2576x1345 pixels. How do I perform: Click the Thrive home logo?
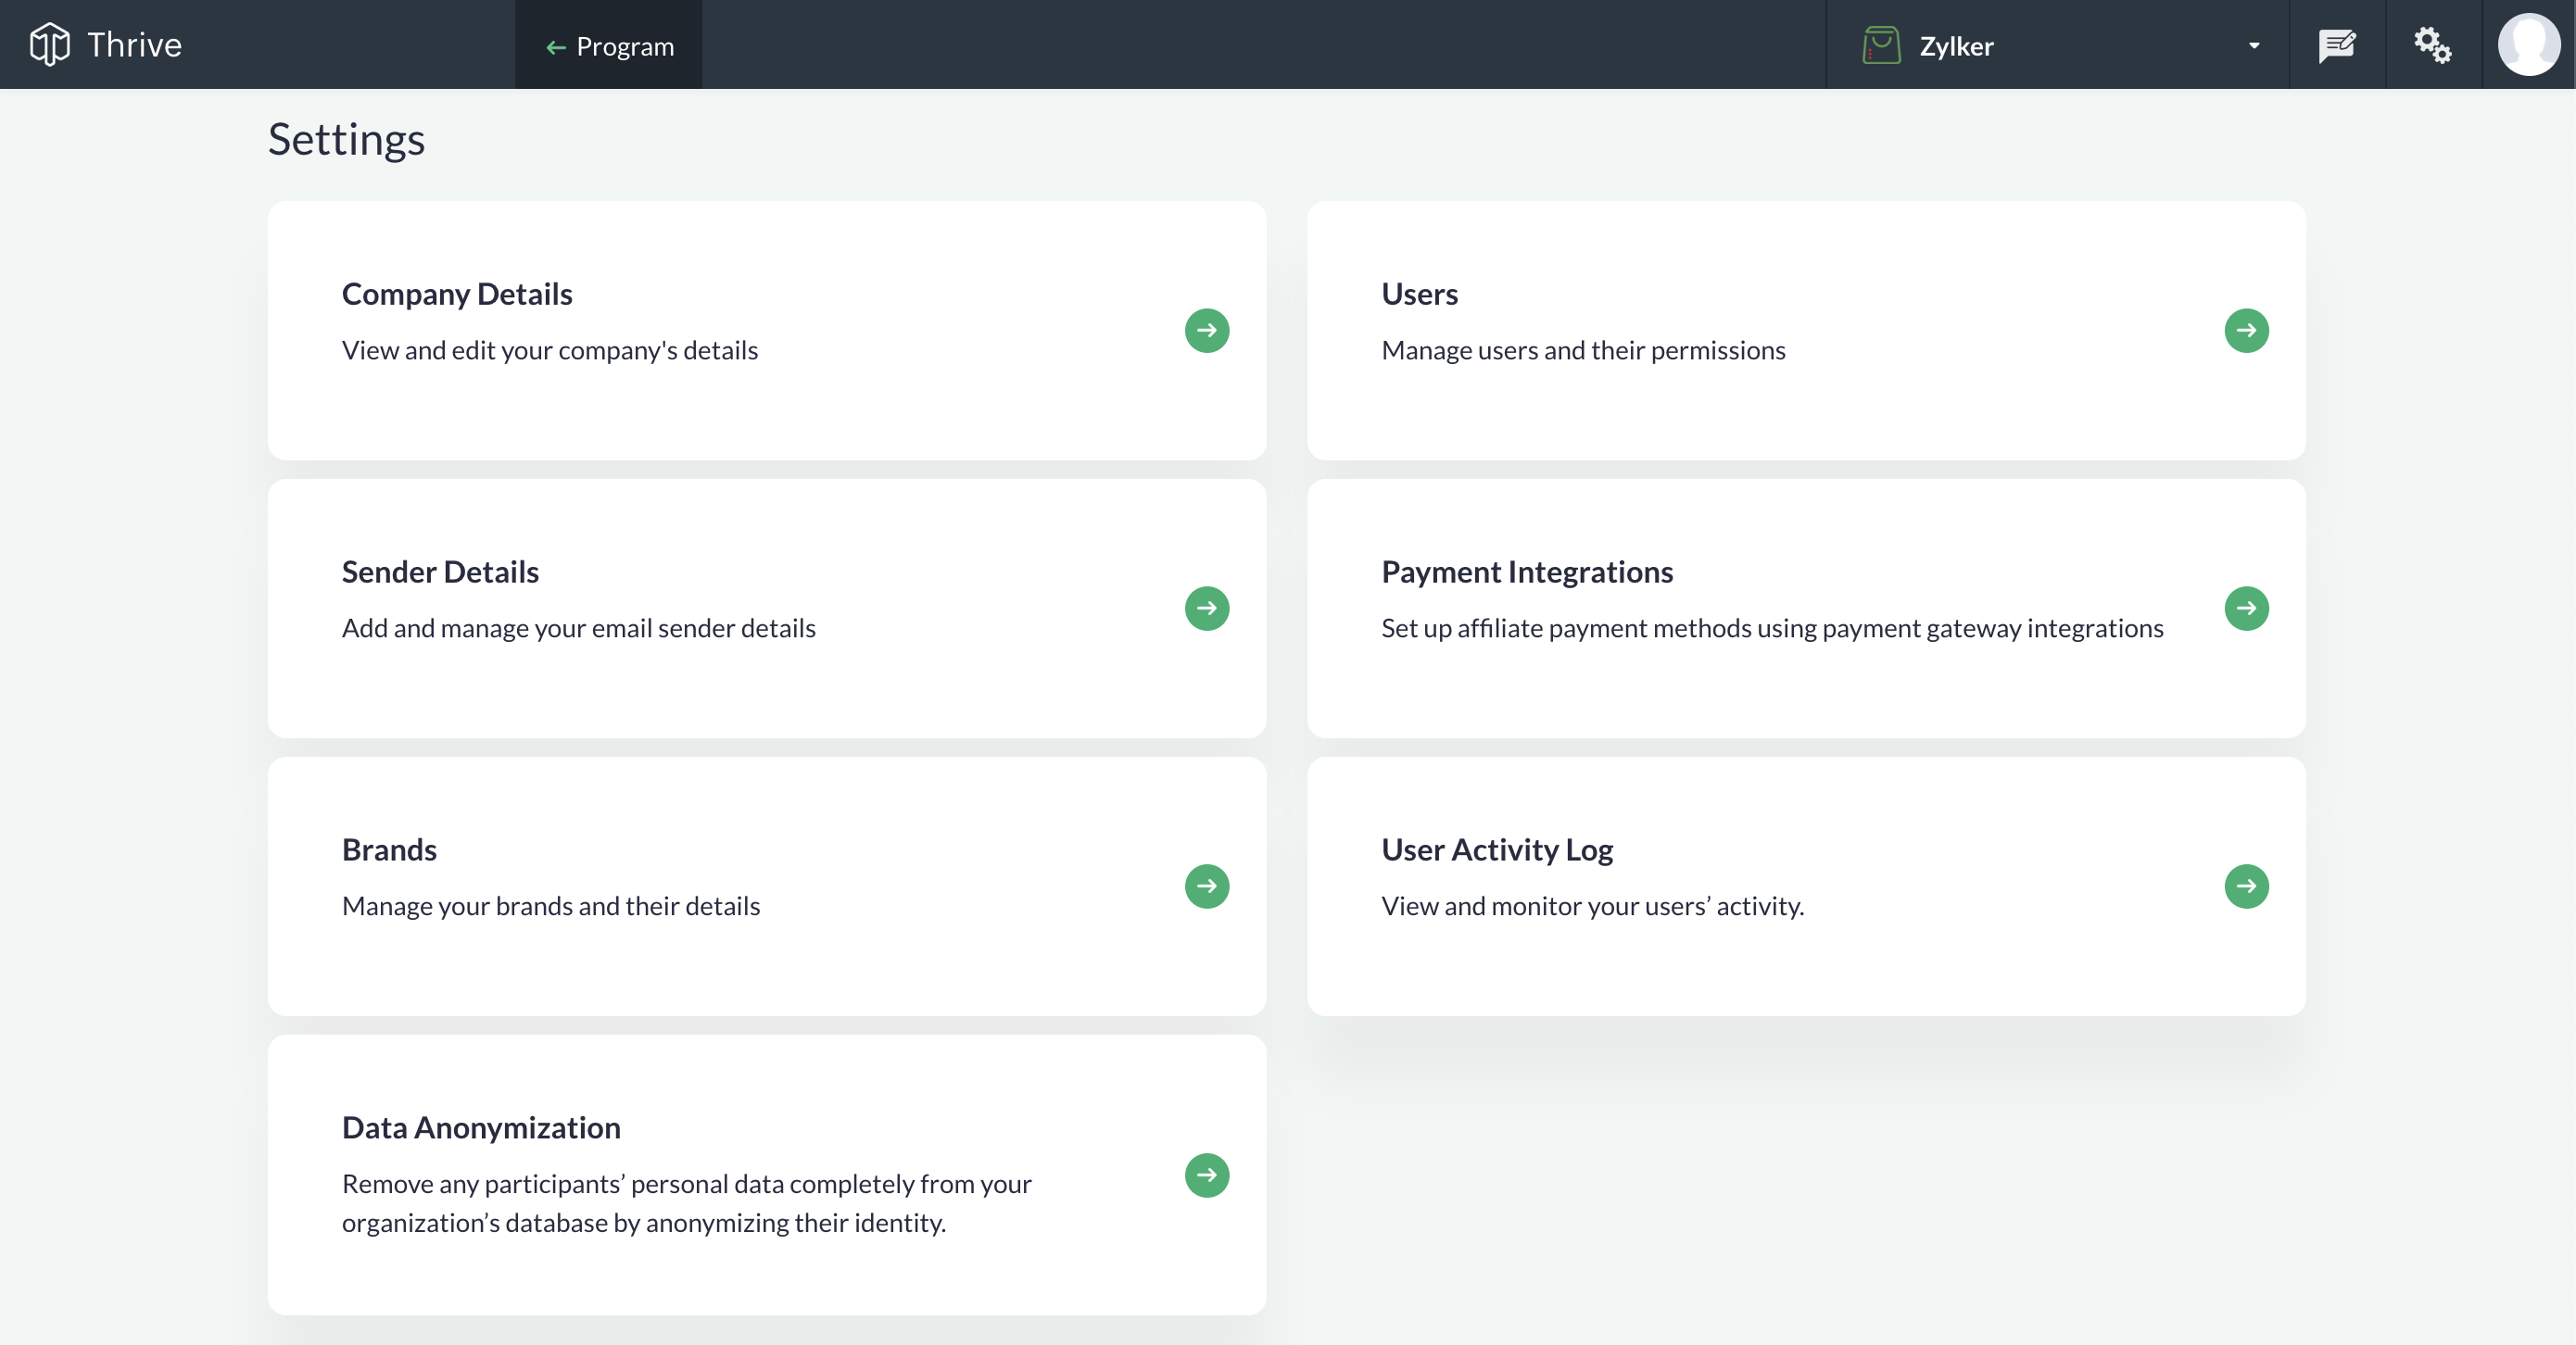(x=106, y=46)
